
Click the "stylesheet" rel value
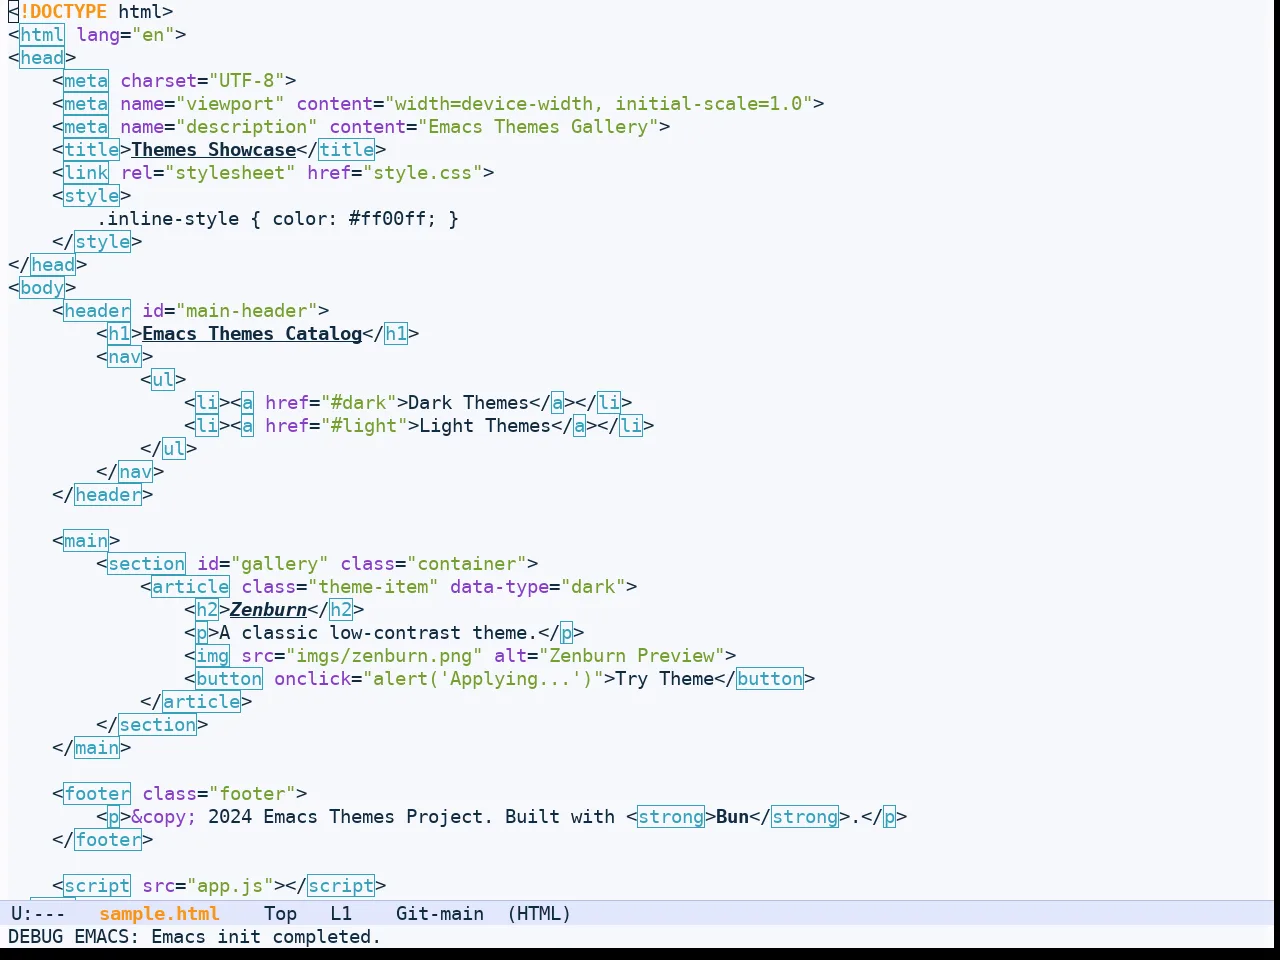click(x=230, y=173)
